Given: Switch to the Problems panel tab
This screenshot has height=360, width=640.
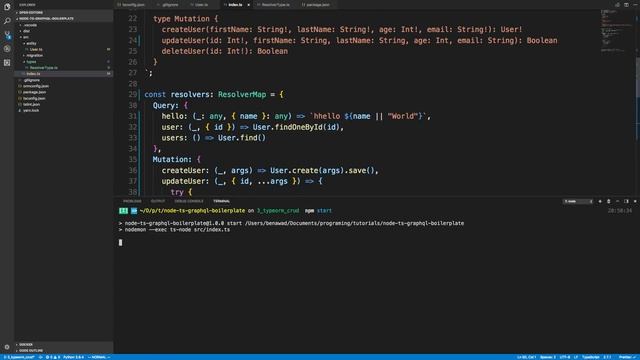Looking at the screenshot, I should [132, 201].
